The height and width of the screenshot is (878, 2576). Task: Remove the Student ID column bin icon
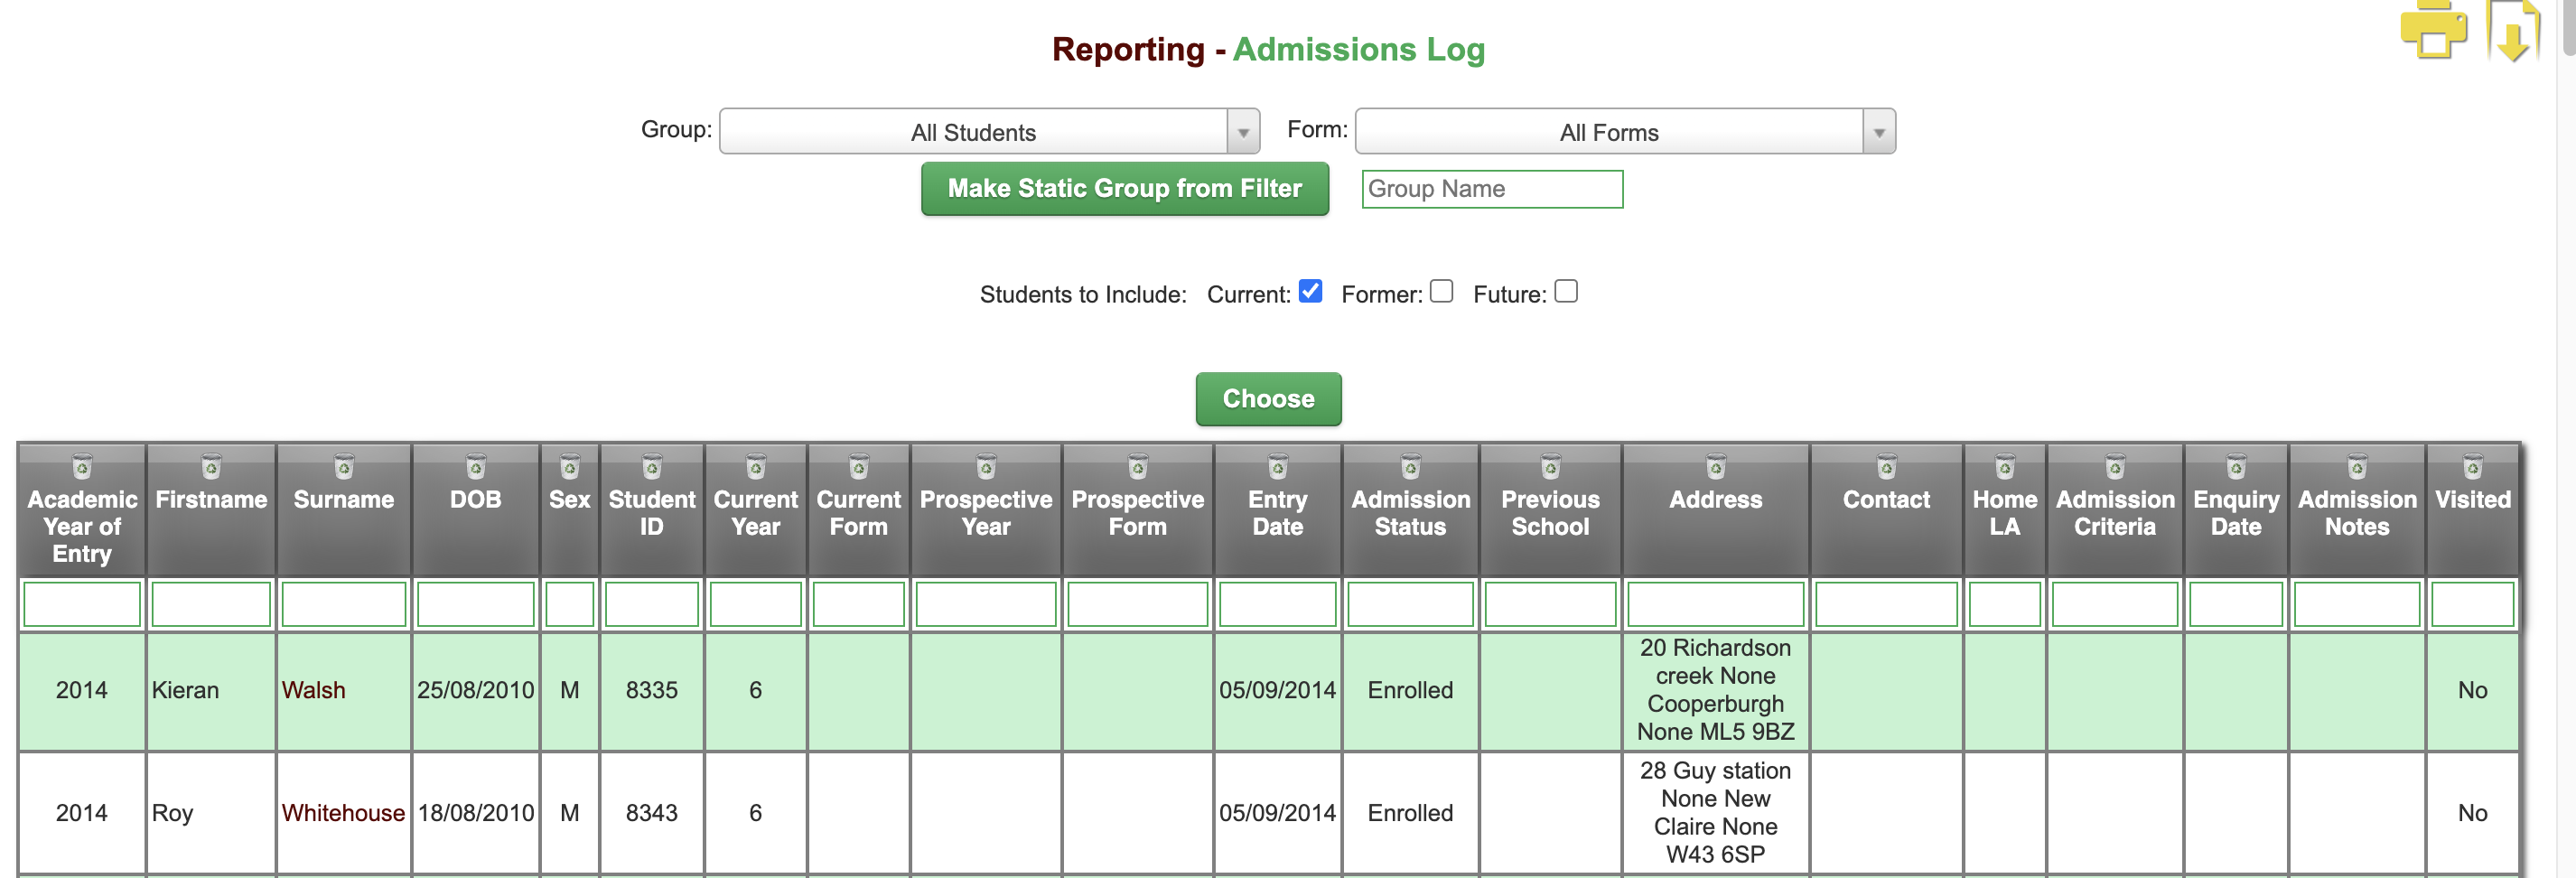[652, 466]
